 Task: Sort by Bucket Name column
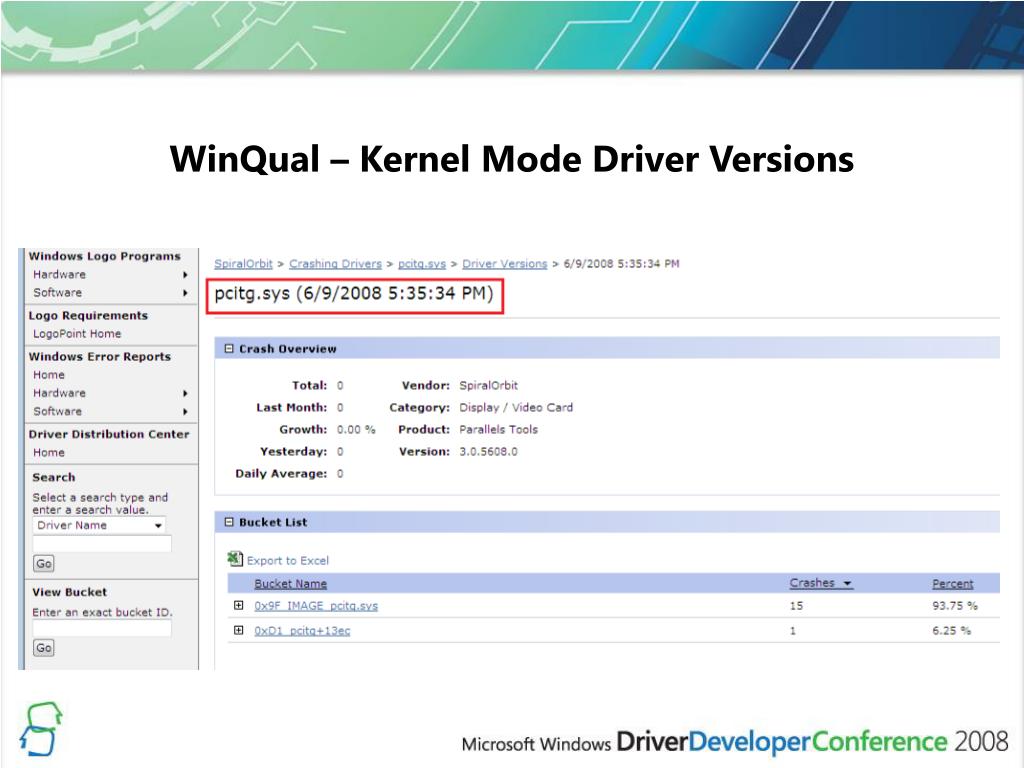(x=291, y=584)
